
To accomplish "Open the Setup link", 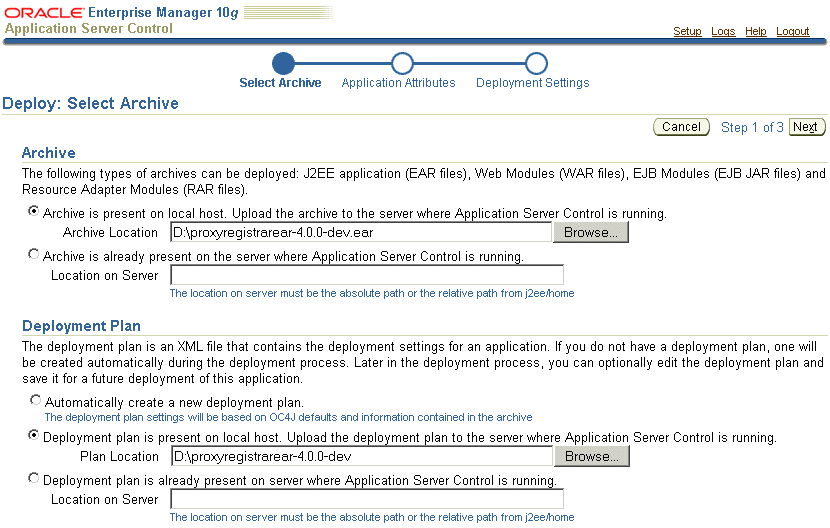I will [687, 31].
